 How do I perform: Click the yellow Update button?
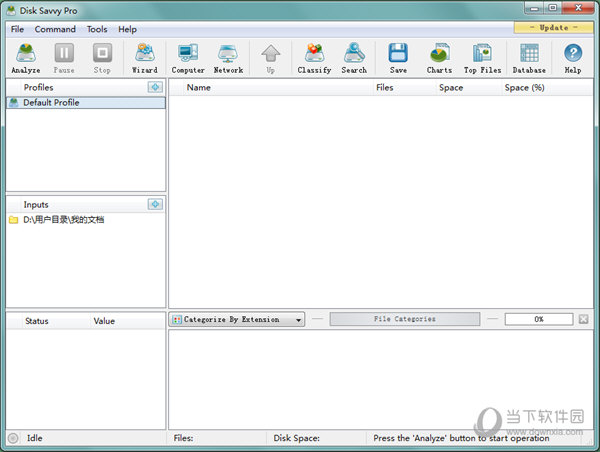553,28
